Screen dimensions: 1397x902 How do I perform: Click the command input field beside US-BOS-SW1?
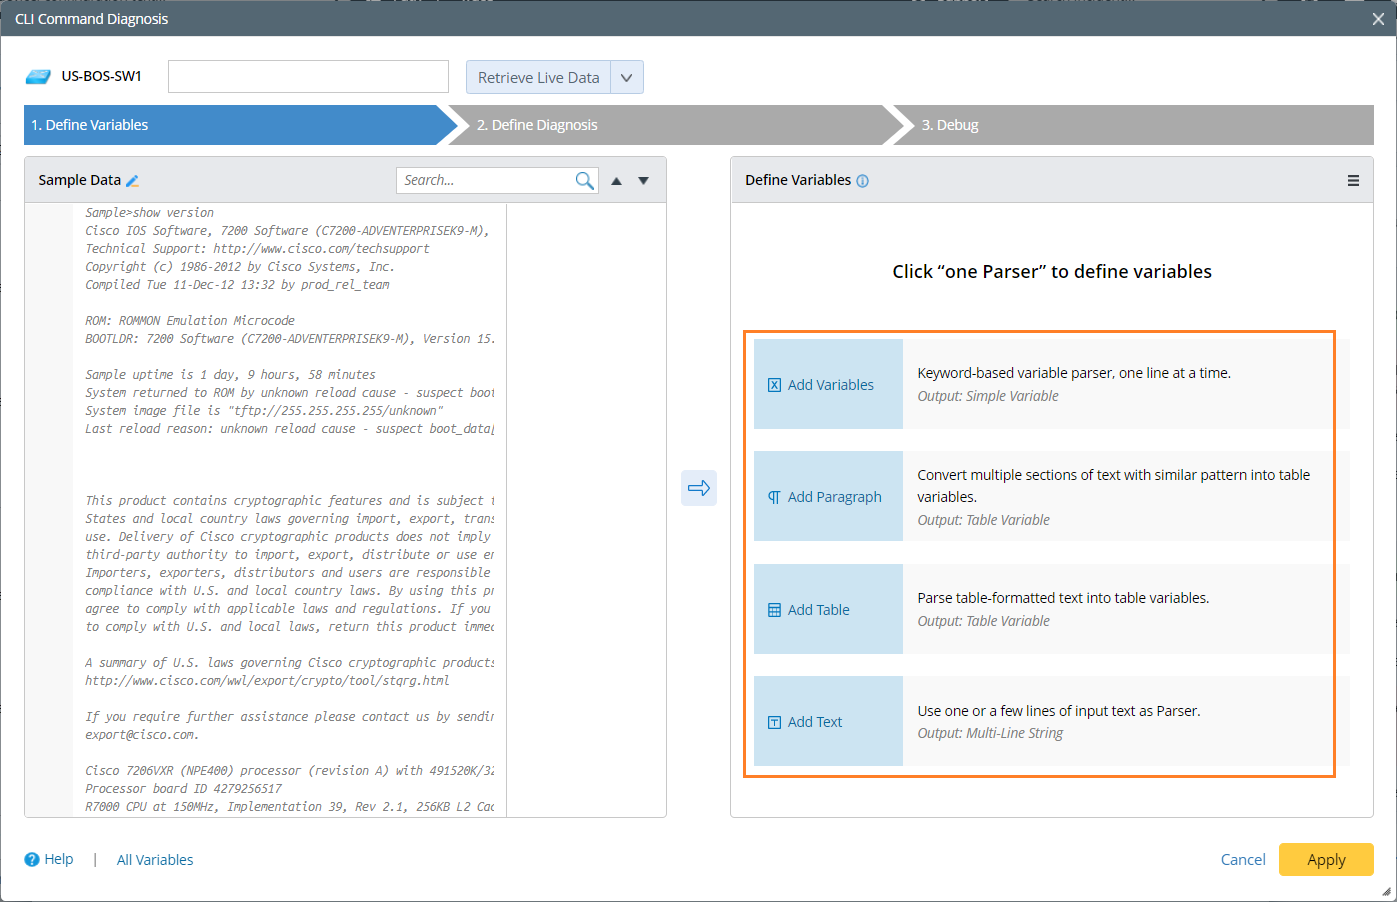[x=308, y=76]
